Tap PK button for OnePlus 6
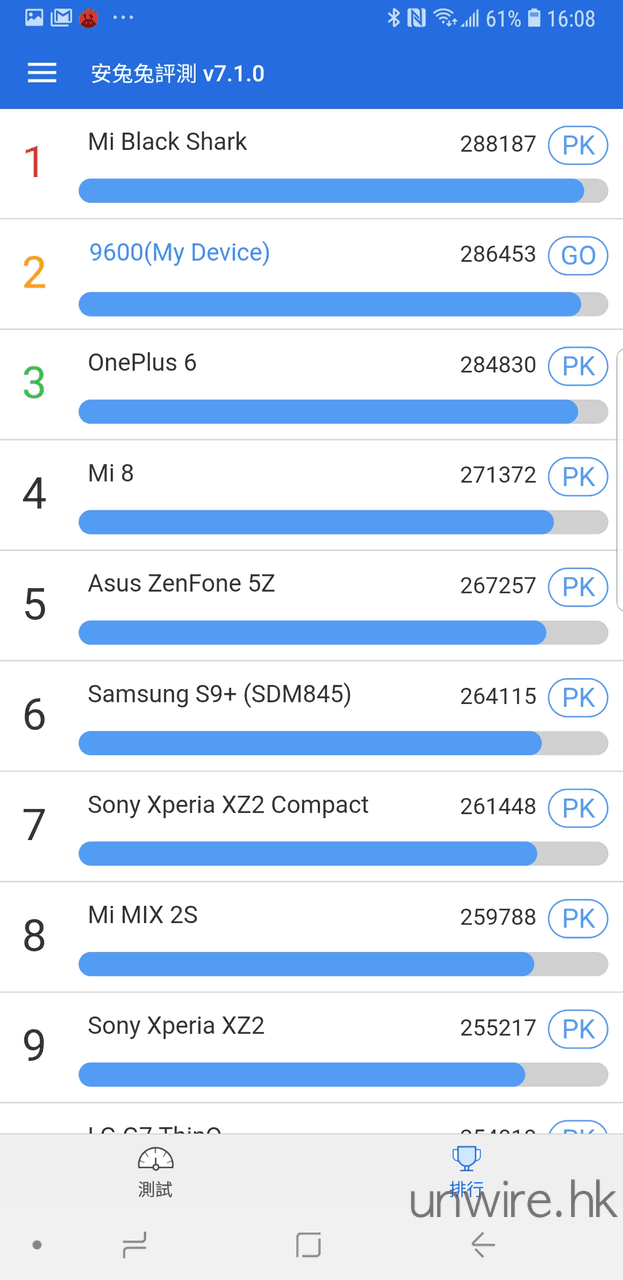 pos(578,366)
